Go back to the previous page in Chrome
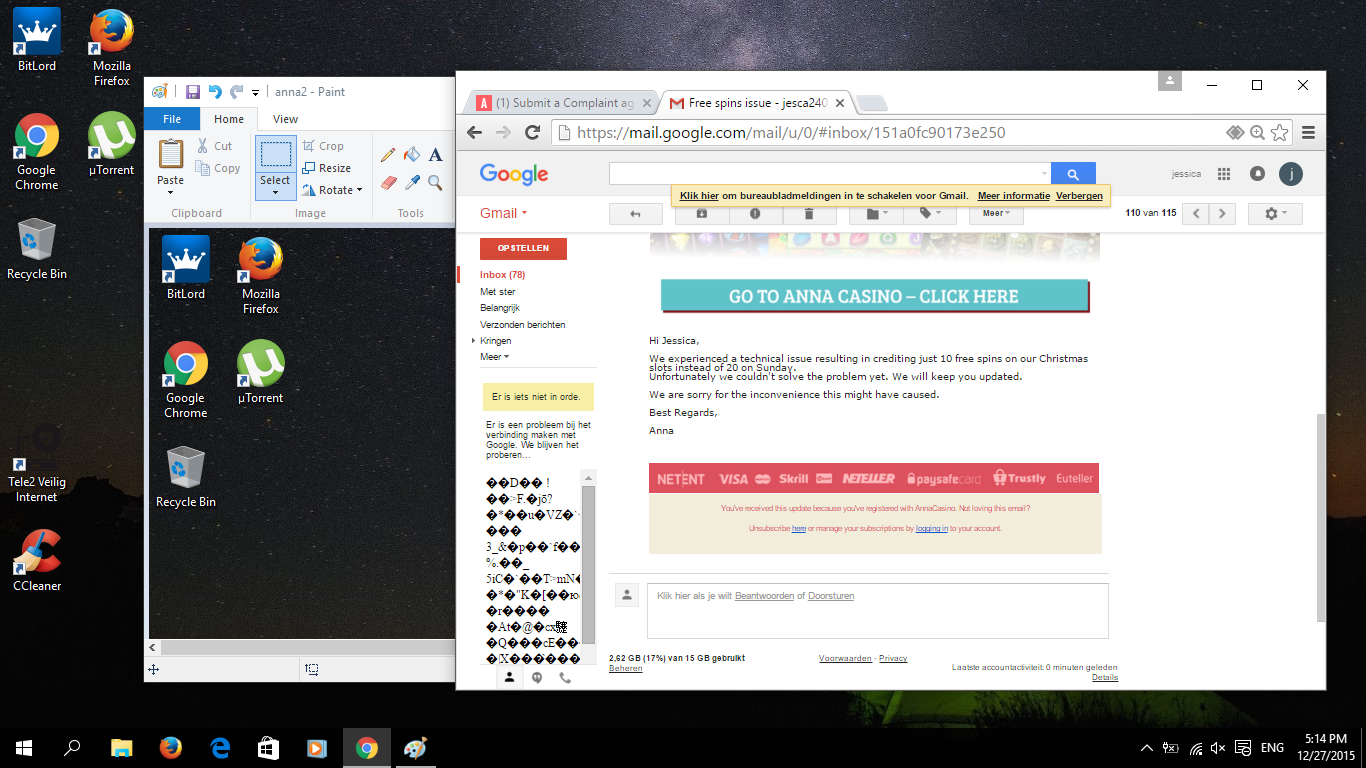 475,132
